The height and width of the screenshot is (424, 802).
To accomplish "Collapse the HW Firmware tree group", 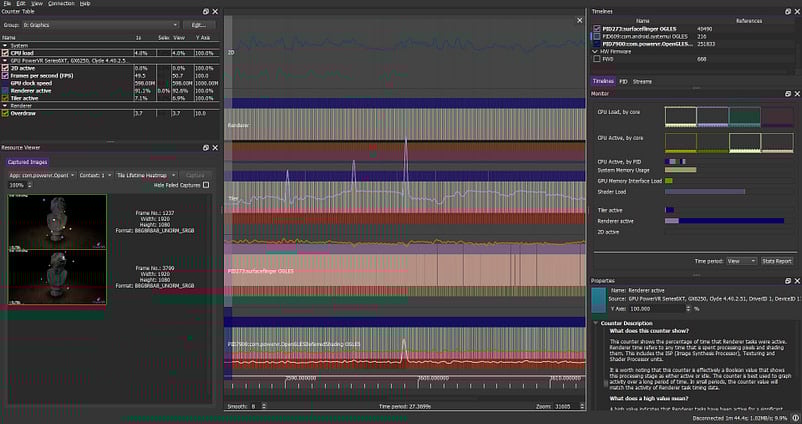I will [x=595, y=52].
